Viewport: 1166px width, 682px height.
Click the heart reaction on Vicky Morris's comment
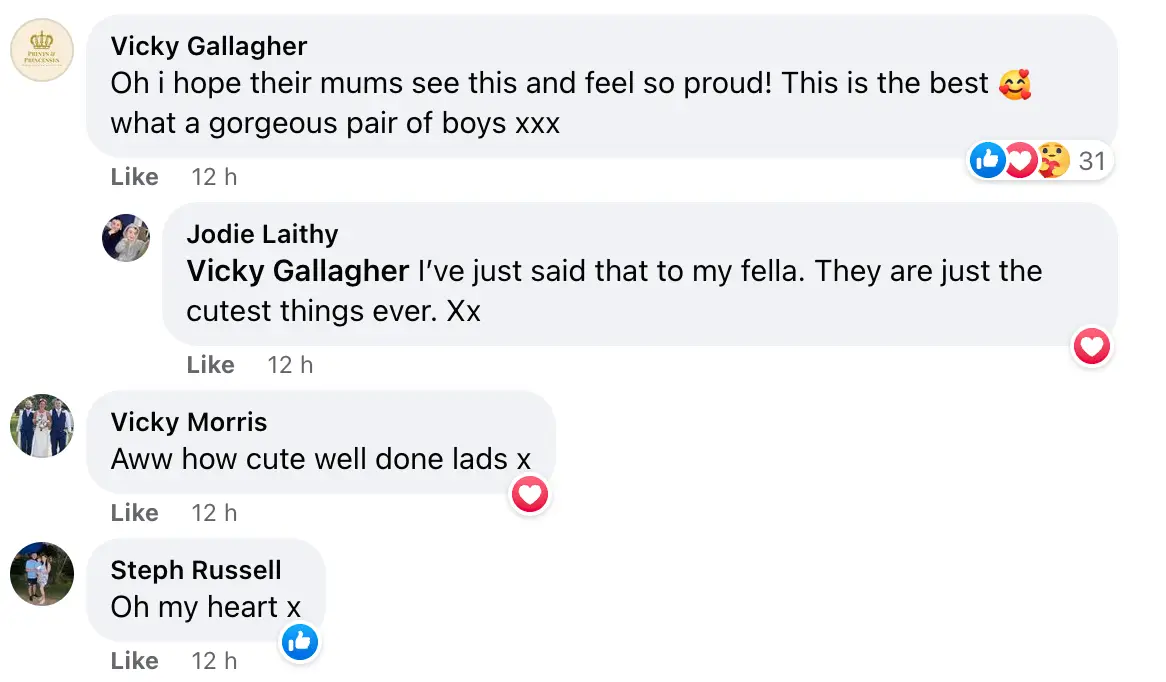click(x=530, y=494)
